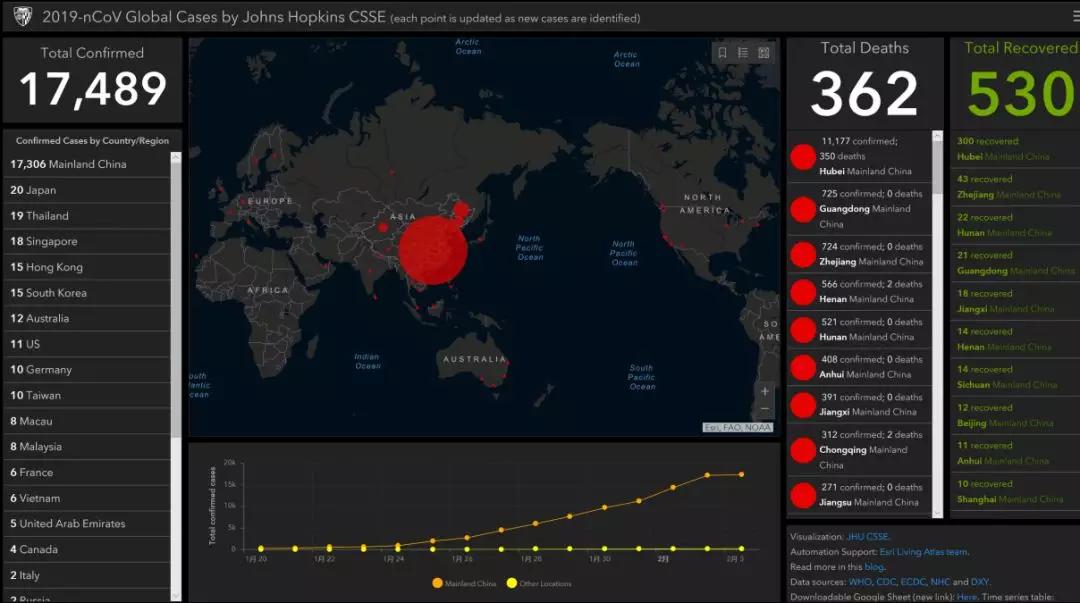
Task: Open the basemap gallery grid icon
Action: point(764,53)
